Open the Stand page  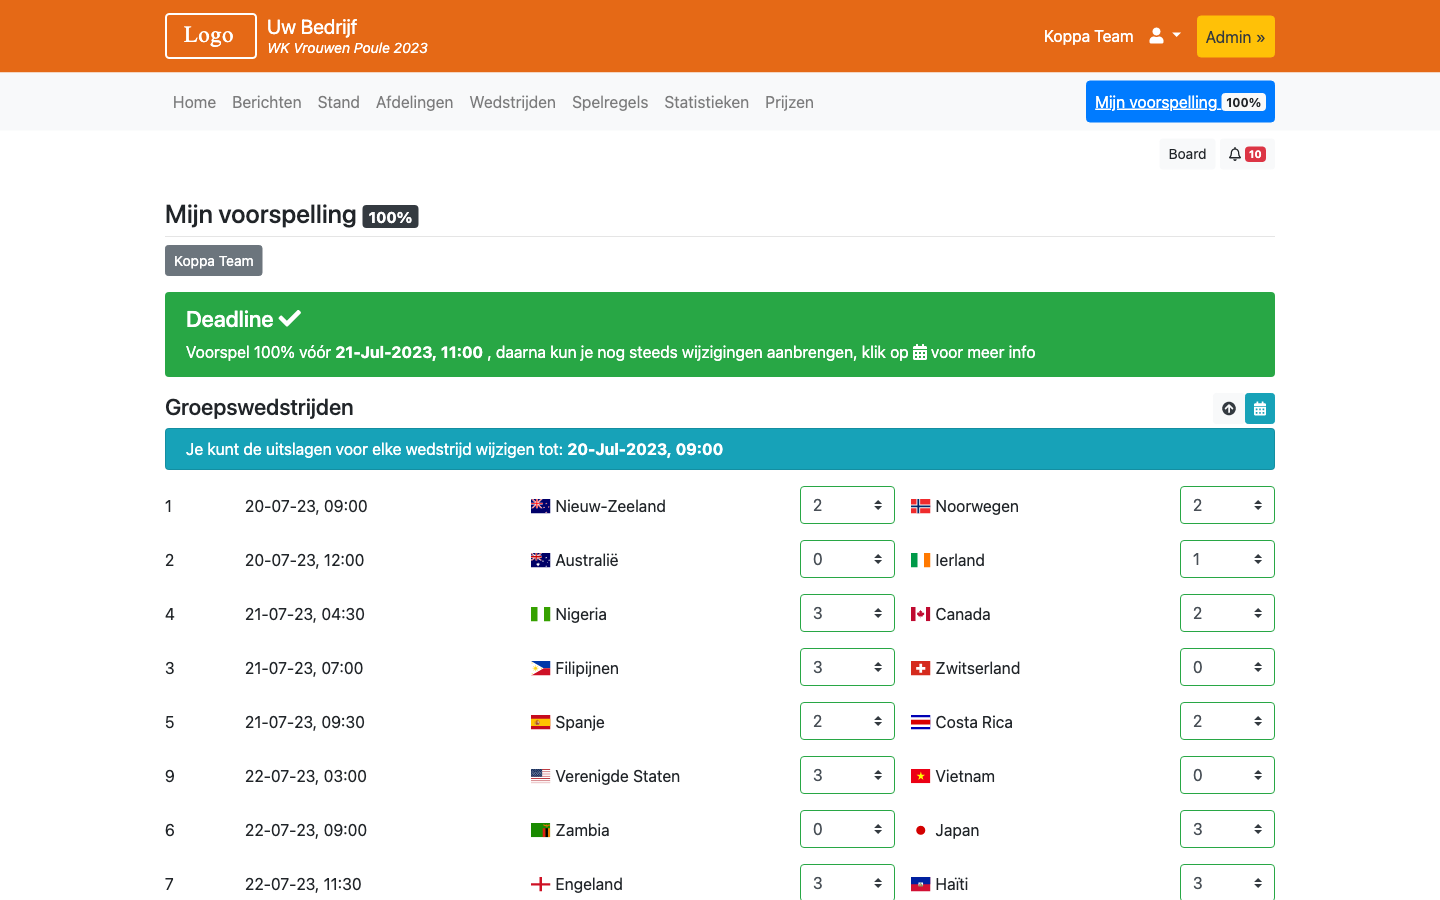(x=339, y=102)
